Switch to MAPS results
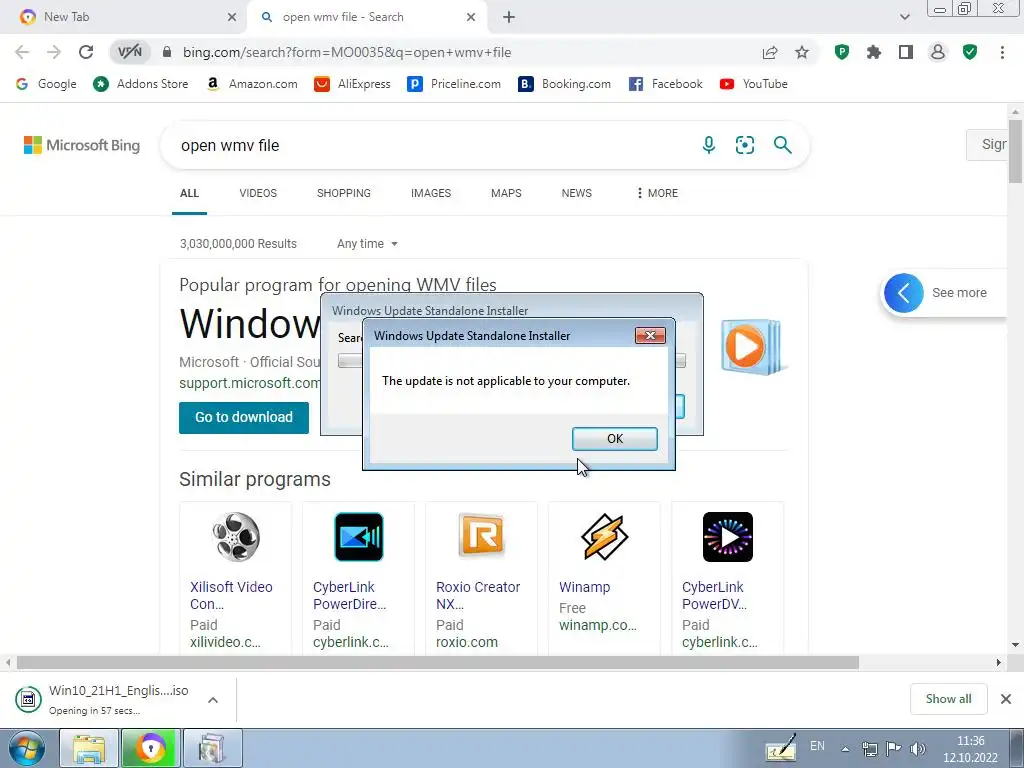 click(x=506, y=193)
